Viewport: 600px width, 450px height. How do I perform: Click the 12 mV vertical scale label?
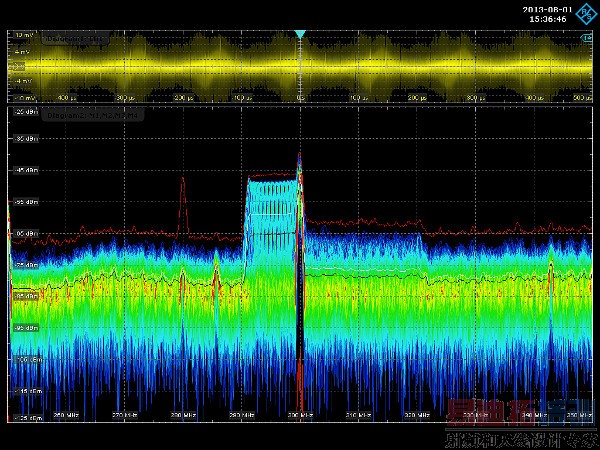(x=24, y=34)
